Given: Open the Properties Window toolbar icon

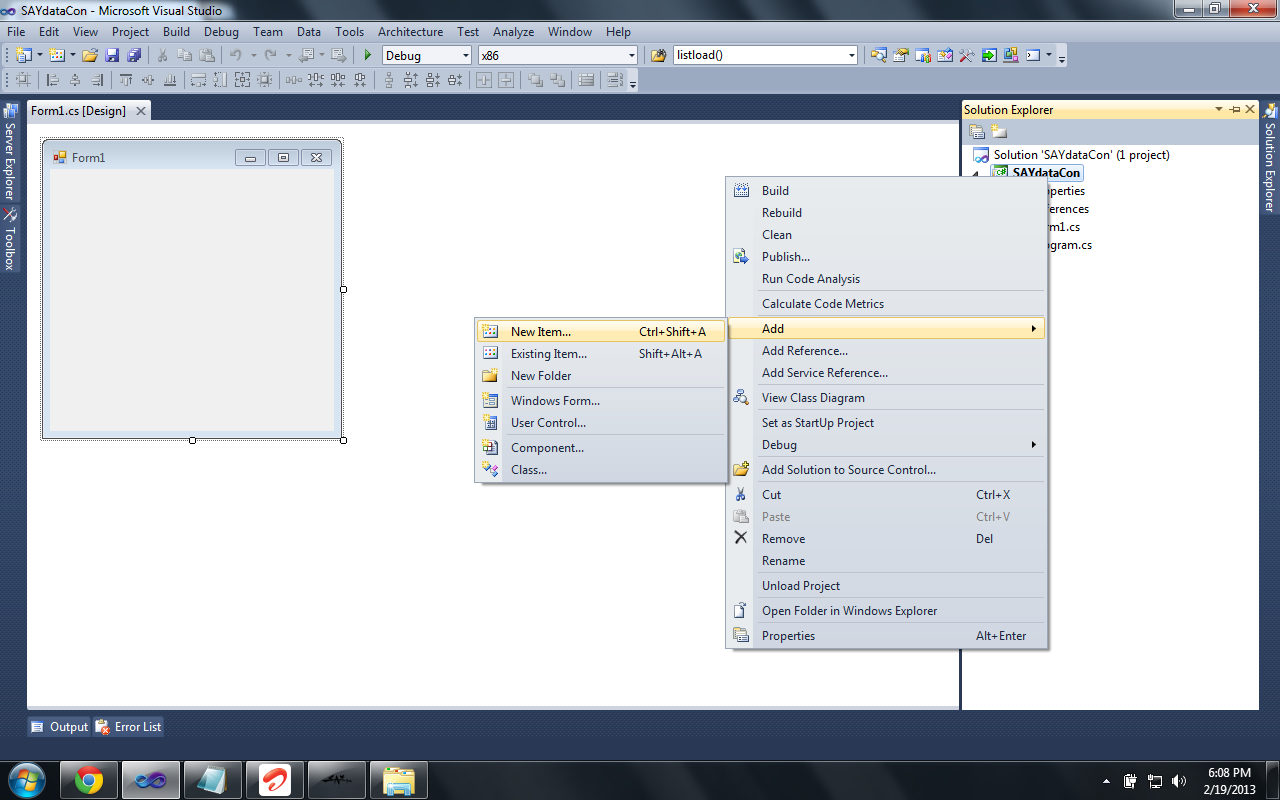Looking at the screenshot, I should pyautogui.click(x=901, y=56).
